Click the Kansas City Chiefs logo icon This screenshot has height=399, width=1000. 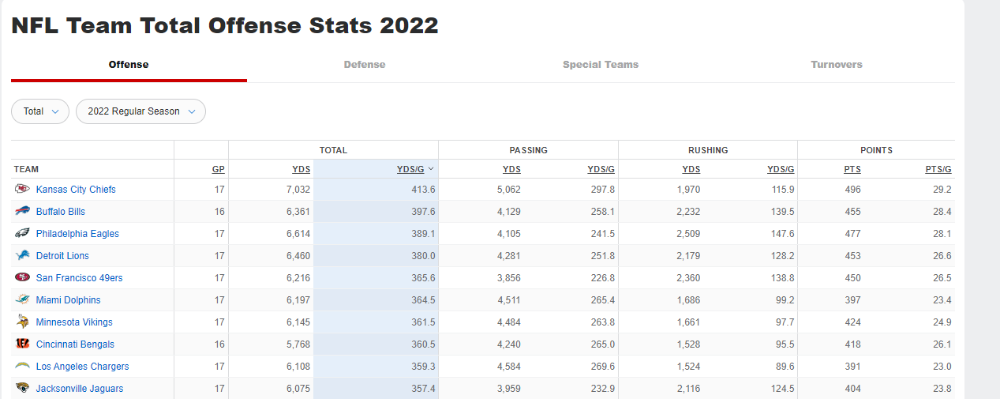coord(22,189)
